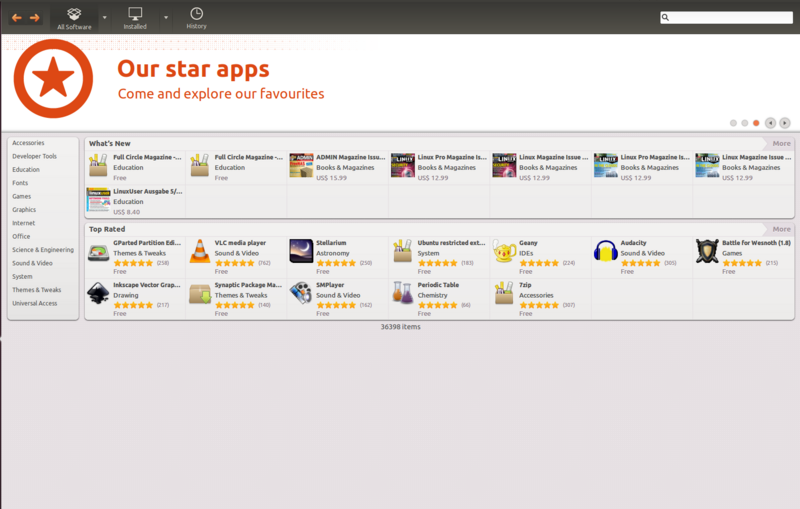Screen dimensions: 800x509
Task: Advance banner with the next arrow button
Action: point(785,123)
